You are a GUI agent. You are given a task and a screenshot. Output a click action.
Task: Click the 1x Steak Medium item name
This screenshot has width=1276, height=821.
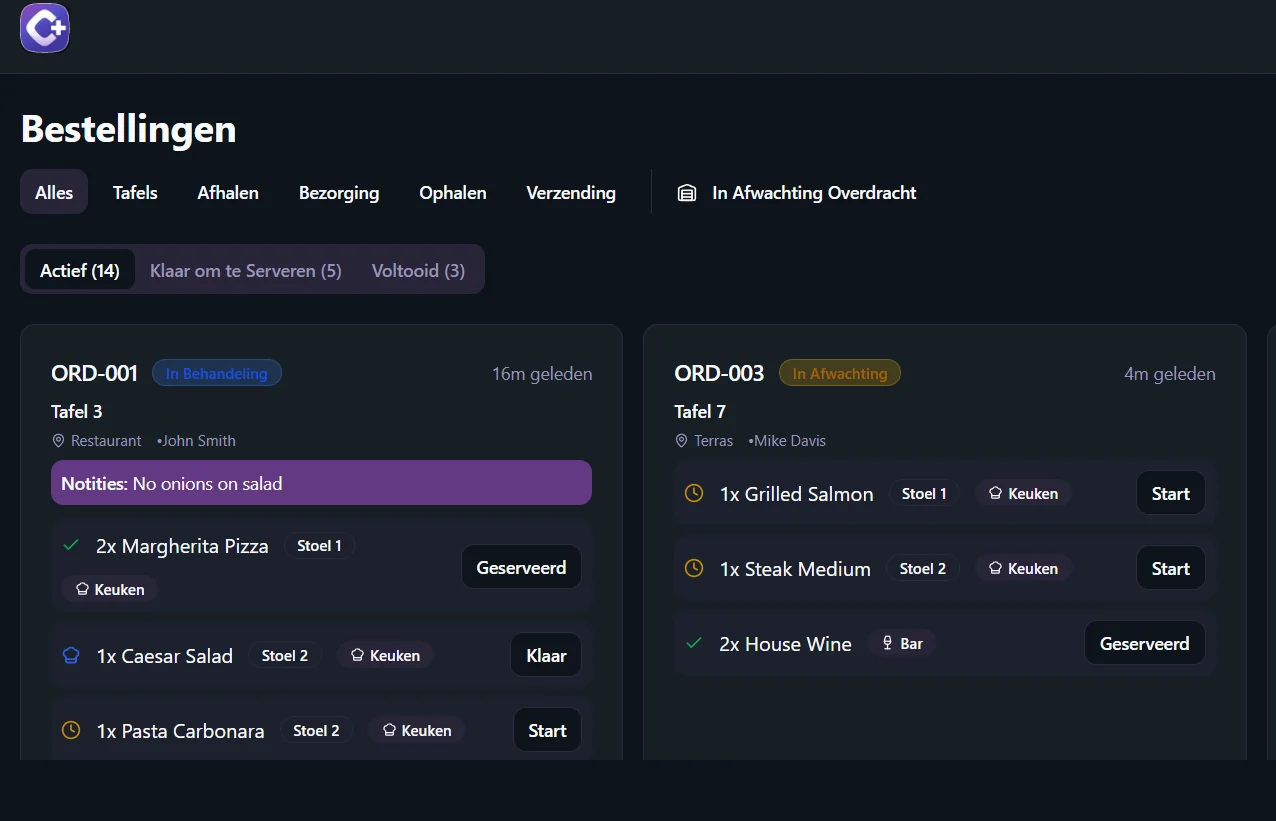point(795,569)
